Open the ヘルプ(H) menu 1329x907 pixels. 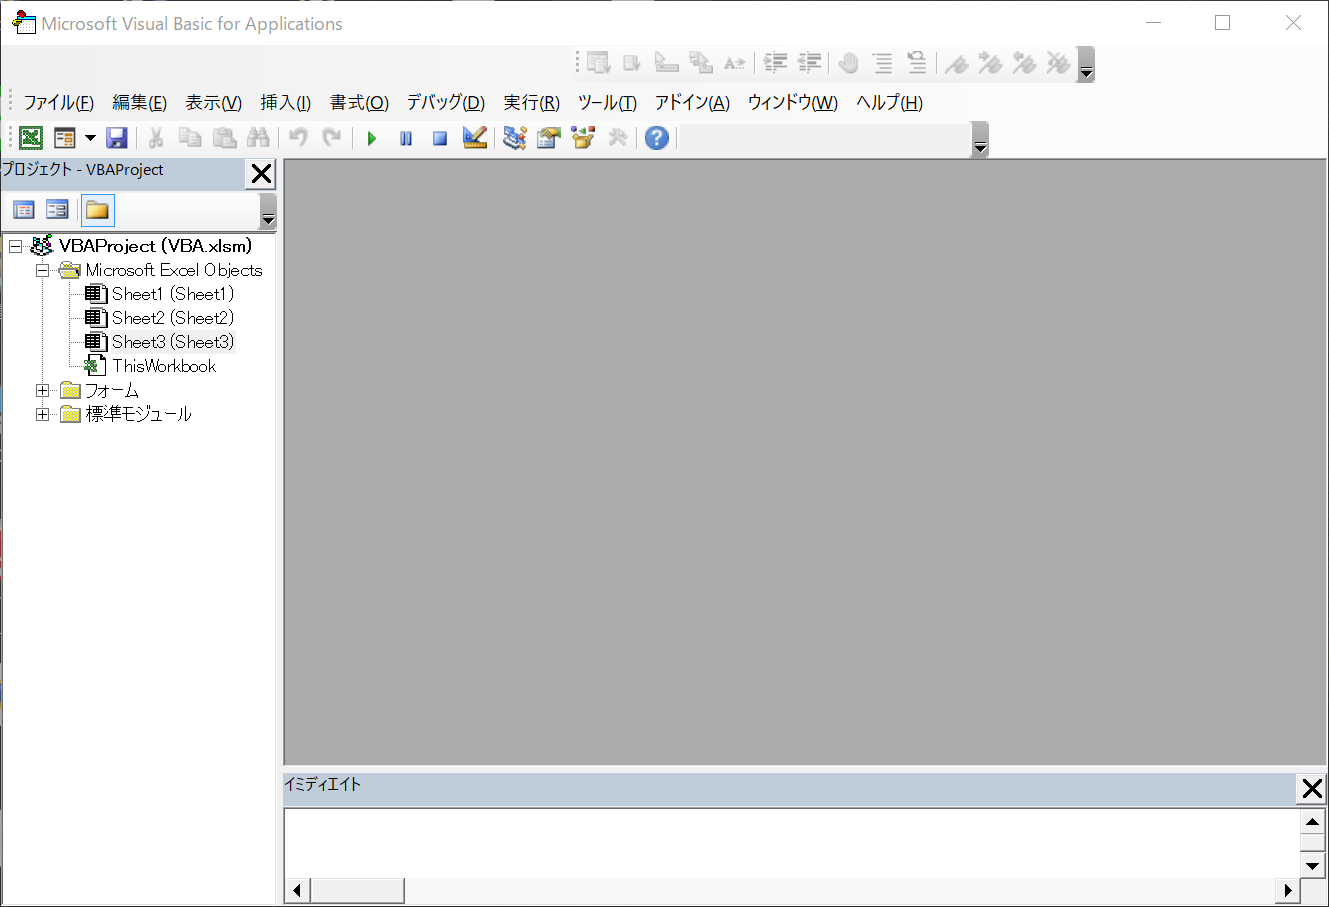click(x=889, y=102)
